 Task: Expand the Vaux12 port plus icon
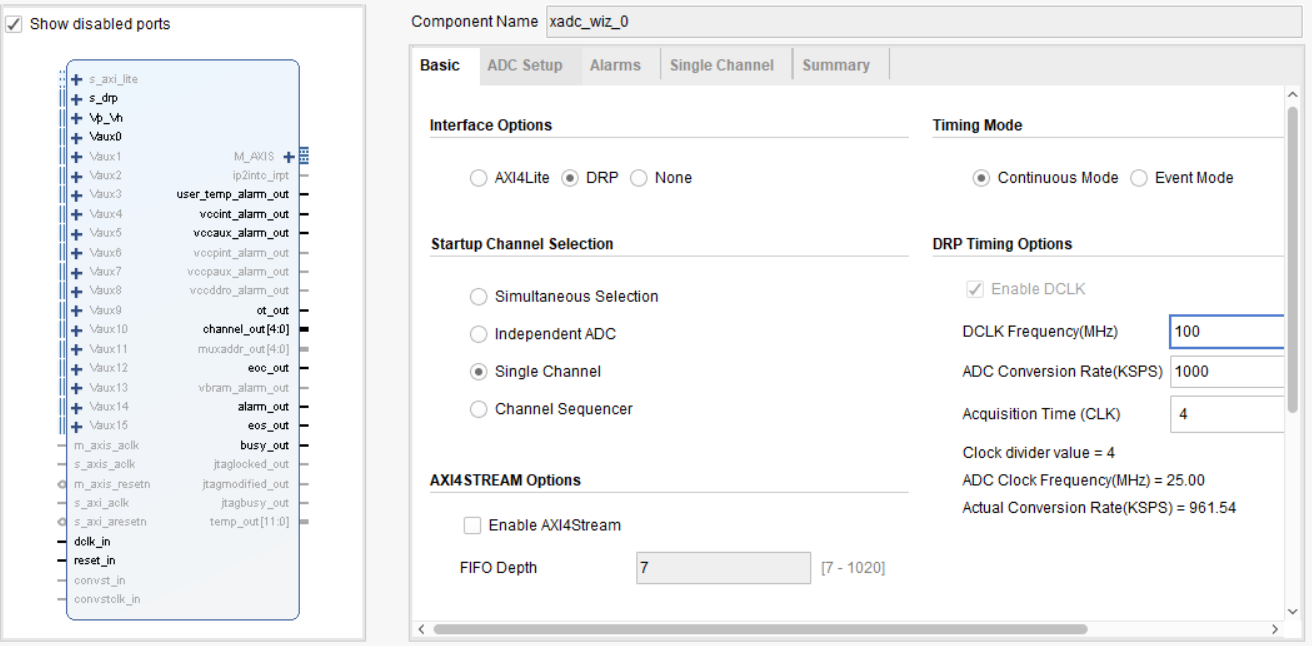[x=77, y=368]
